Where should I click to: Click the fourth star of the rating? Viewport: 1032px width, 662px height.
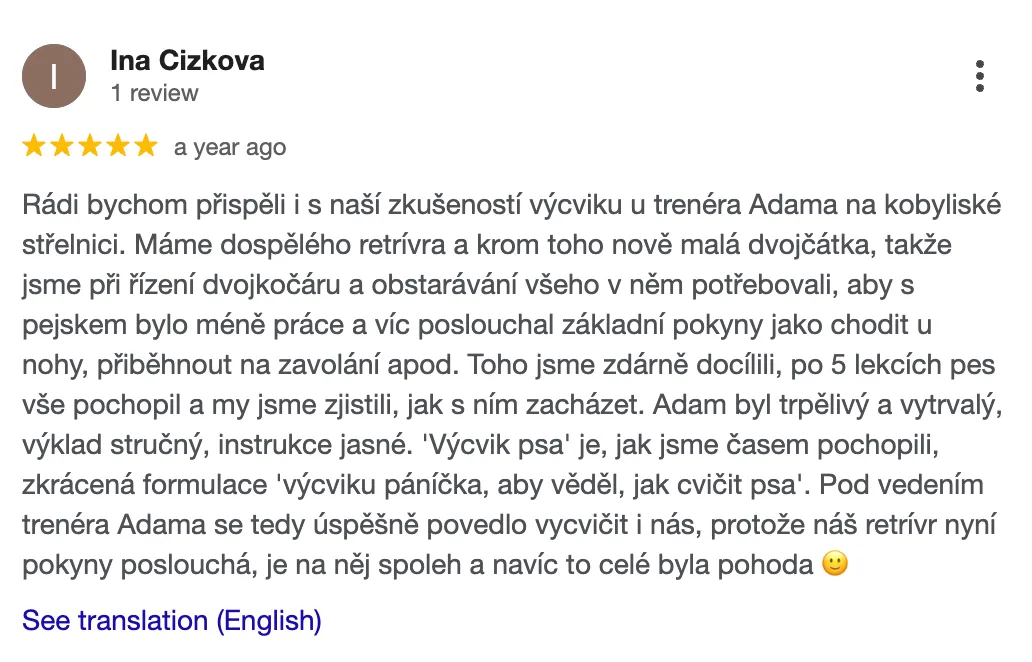point(118,145)
